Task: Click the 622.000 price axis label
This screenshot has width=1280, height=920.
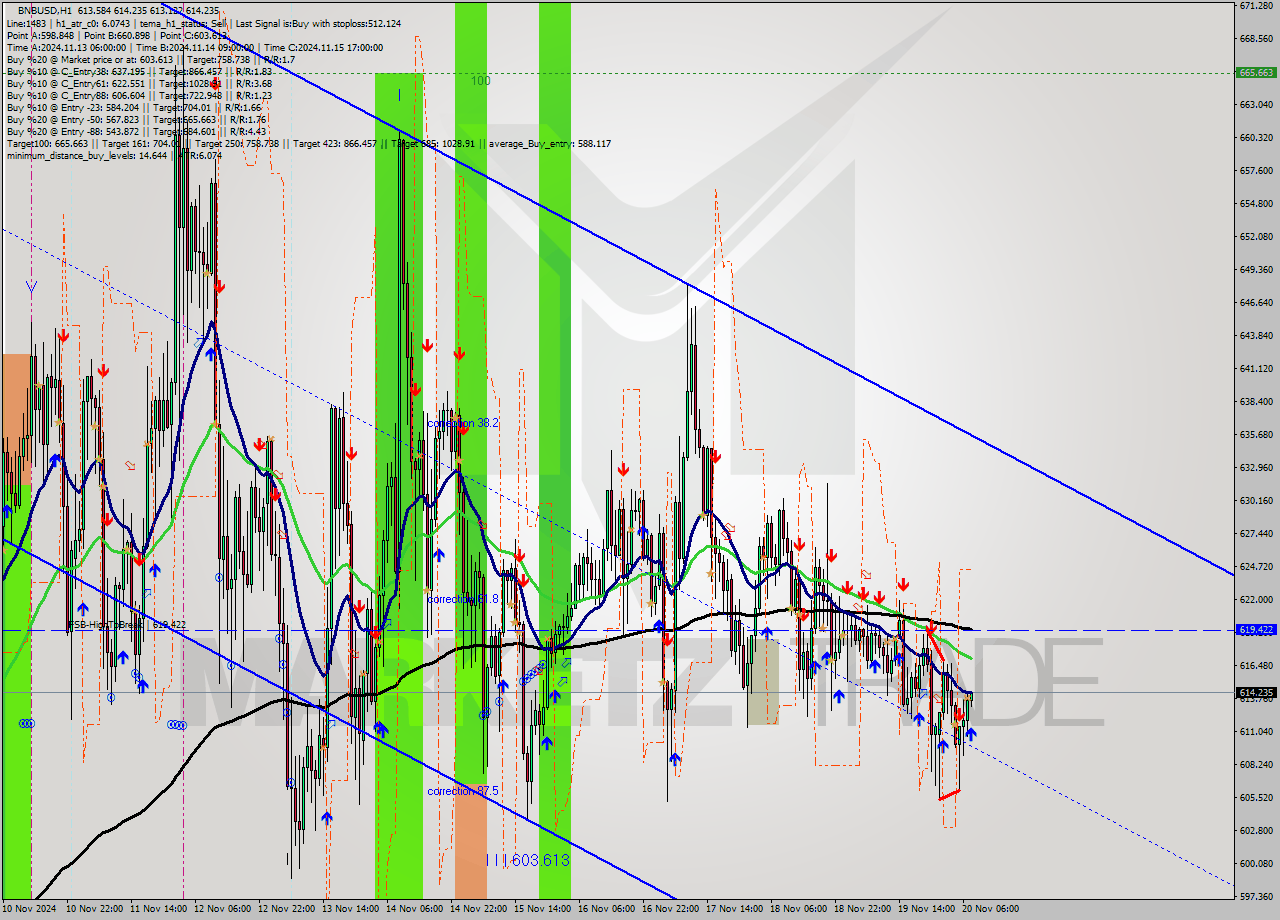Action: (x=1256, y=599)
